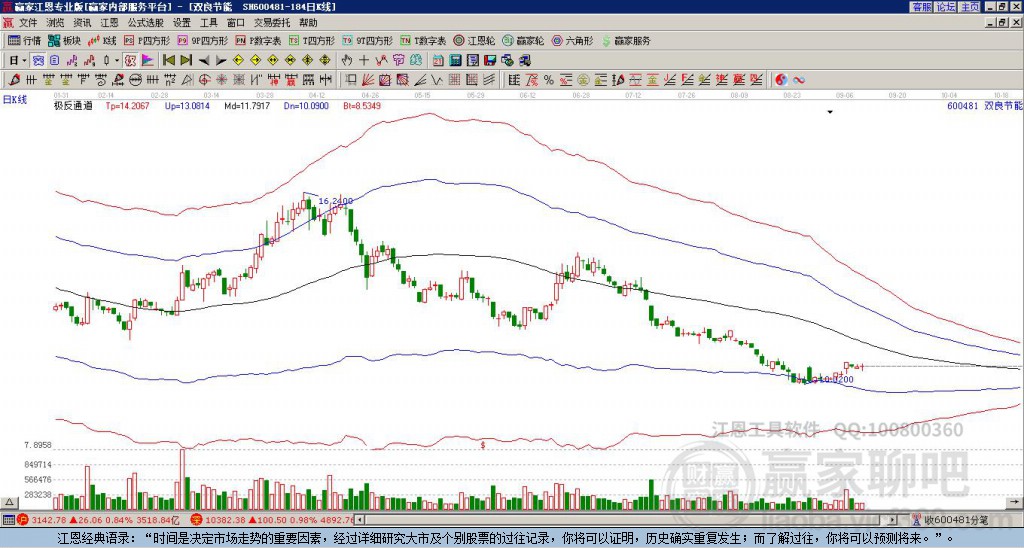Open the P四方形 Gann square tool
The image size is (1024, 548).
[147, 40]
